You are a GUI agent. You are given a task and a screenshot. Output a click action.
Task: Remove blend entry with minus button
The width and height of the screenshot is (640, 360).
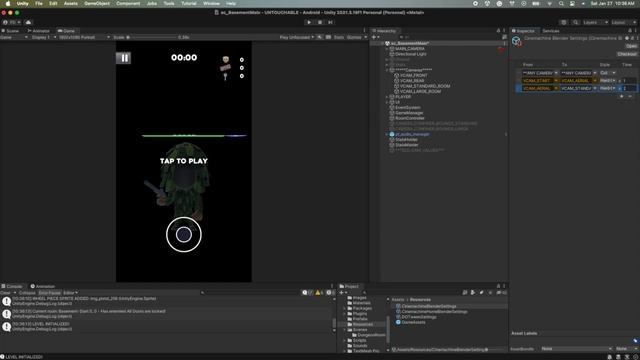tap(630, 96)
